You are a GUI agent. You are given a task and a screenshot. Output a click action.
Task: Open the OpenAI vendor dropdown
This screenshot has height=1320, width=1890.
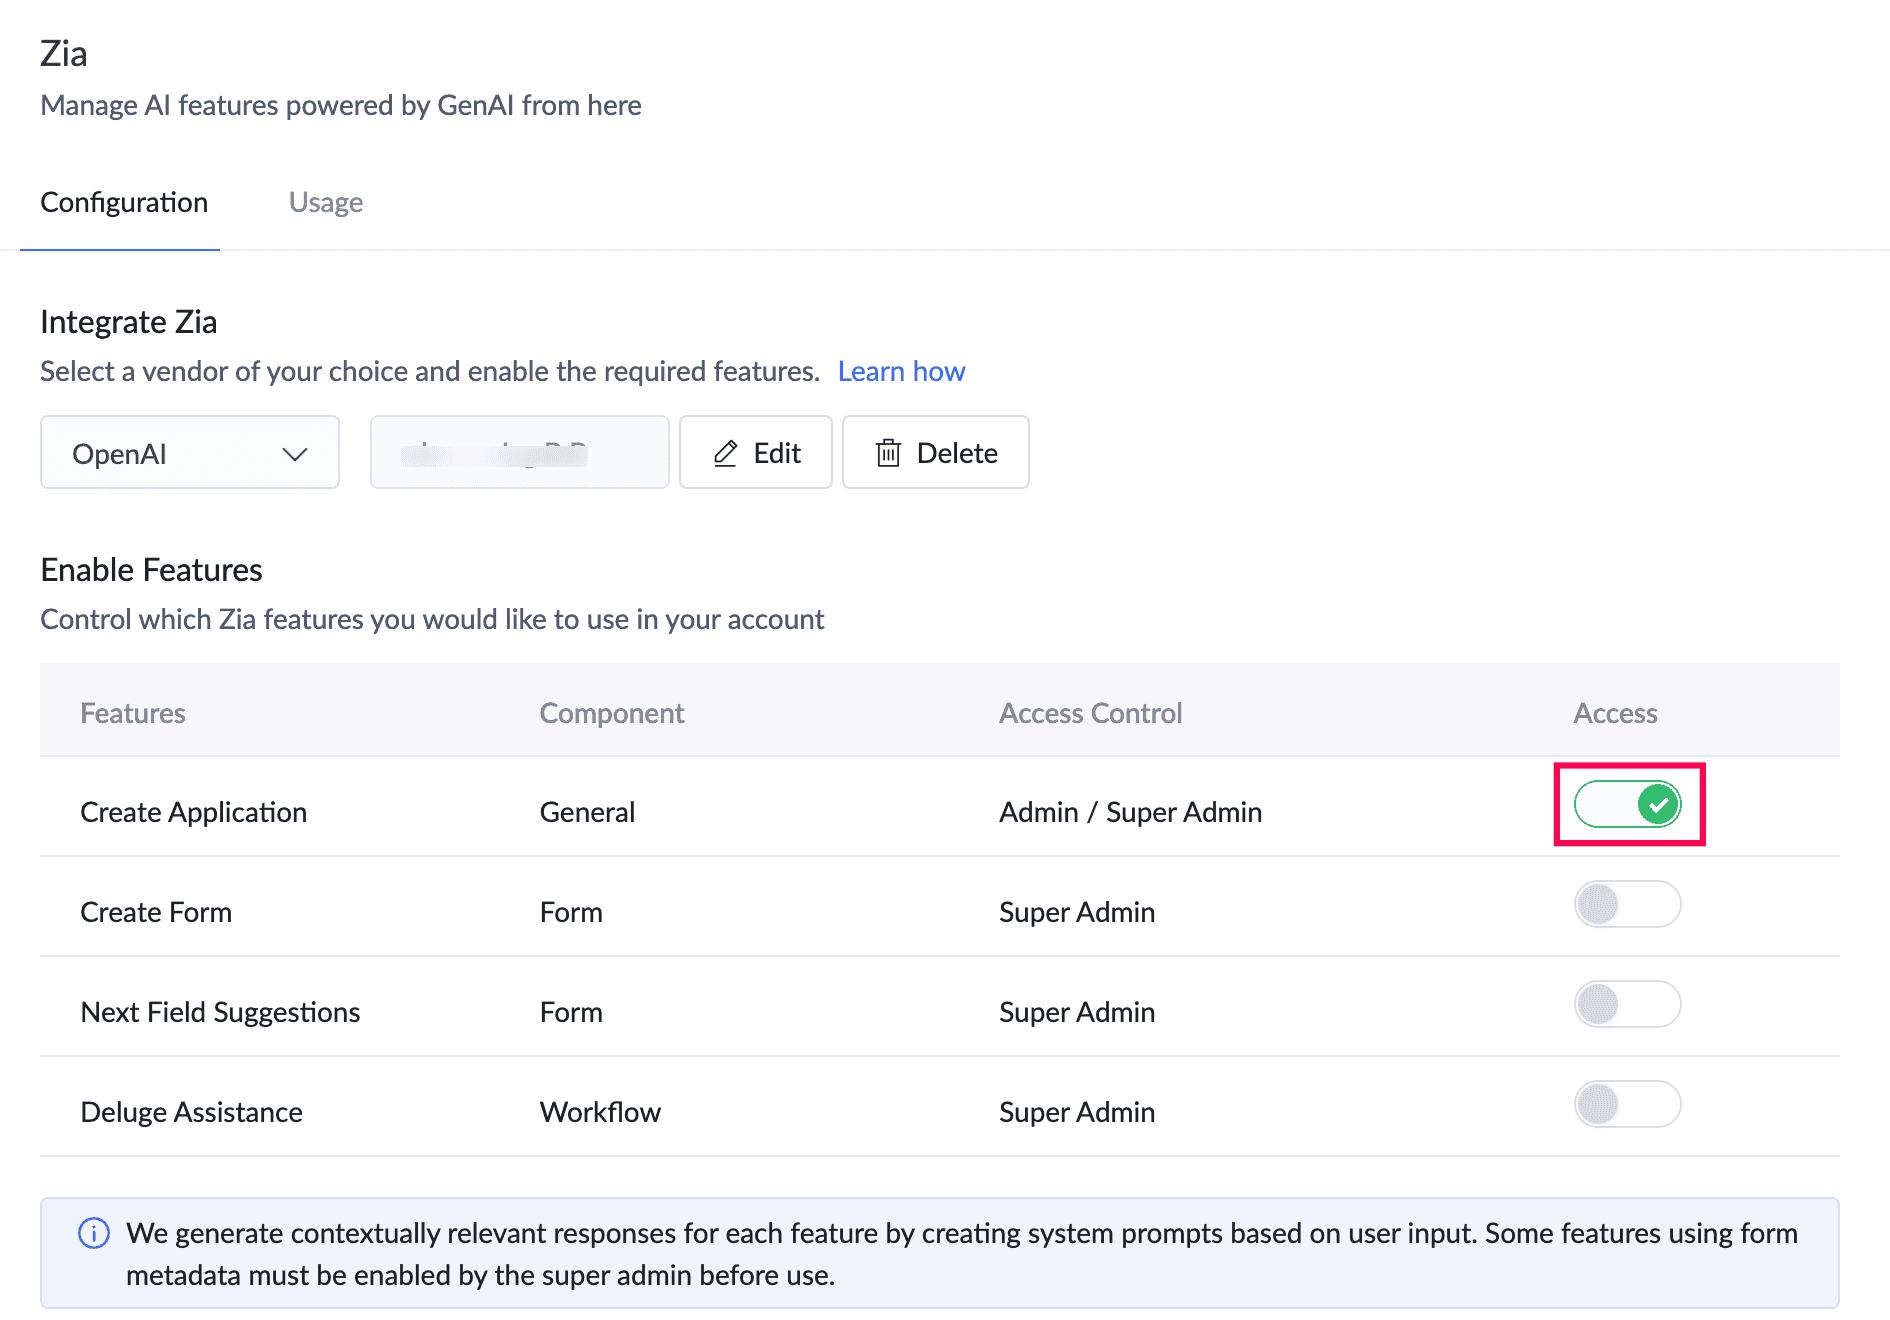coord(190,453)
